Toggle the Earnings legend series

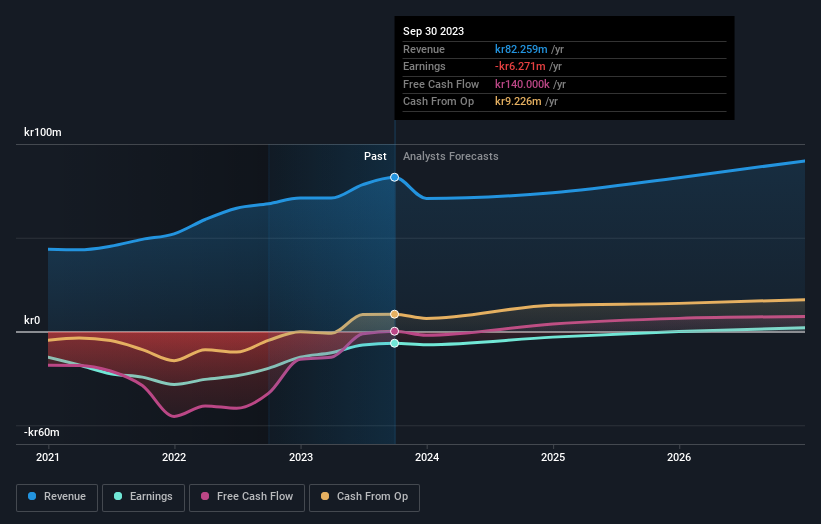coord(143,497)
